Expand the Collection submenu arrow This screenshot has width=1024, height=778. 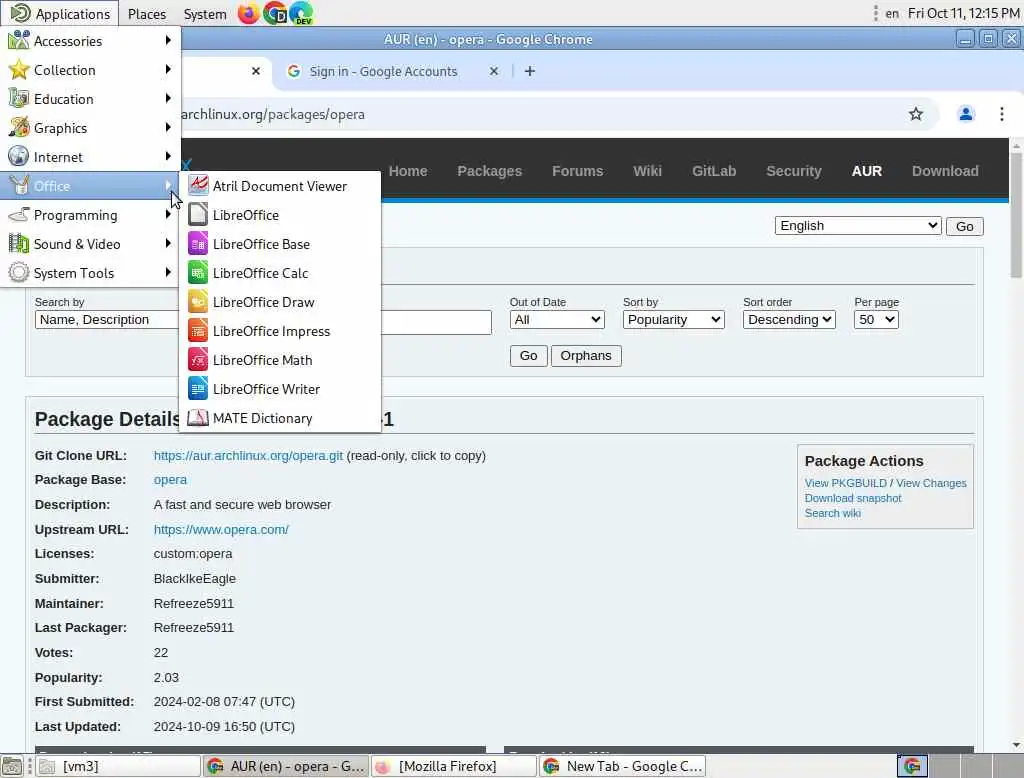click(168, 69)
